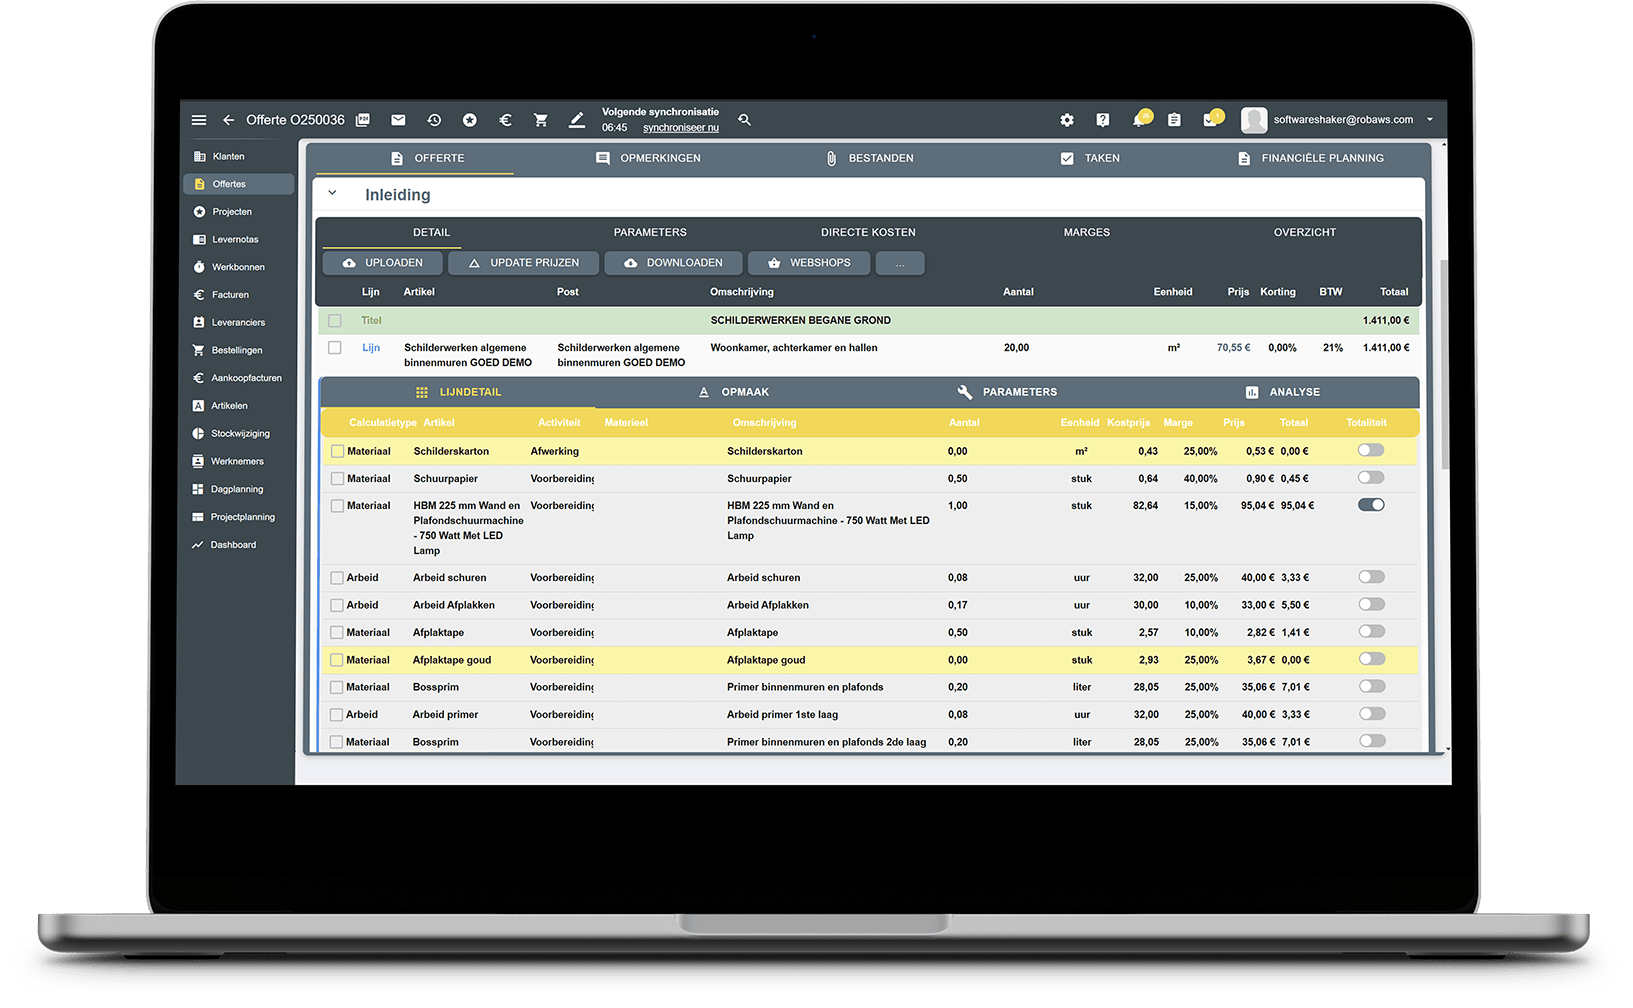
Task: Open the user account dropdown arrow
Action: (1429, 120)
